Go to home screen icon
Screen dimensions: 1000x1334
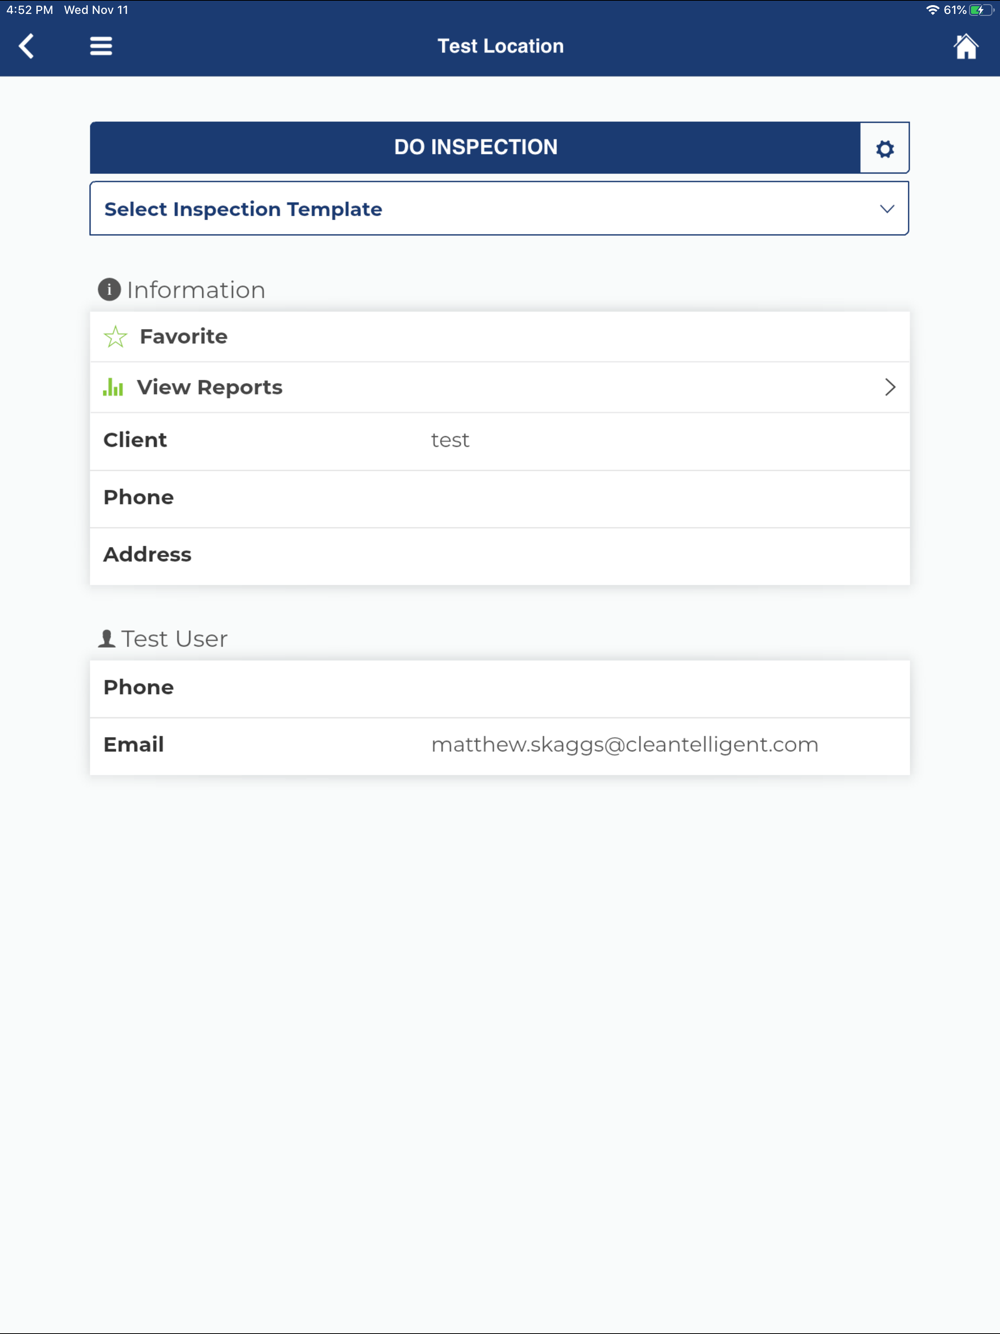[x=965, y=47]
